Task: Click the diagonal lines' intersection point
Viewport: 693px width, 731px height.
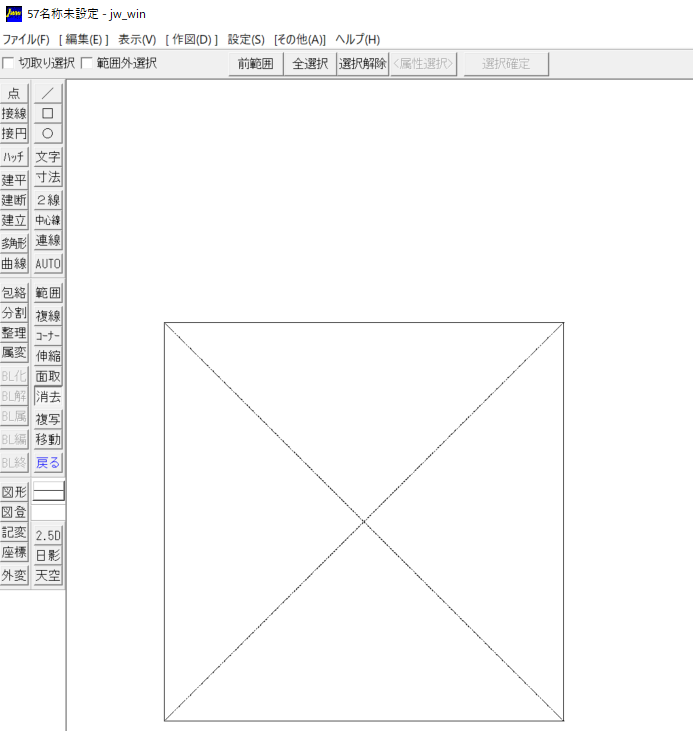Action: (x=364, y=522)
